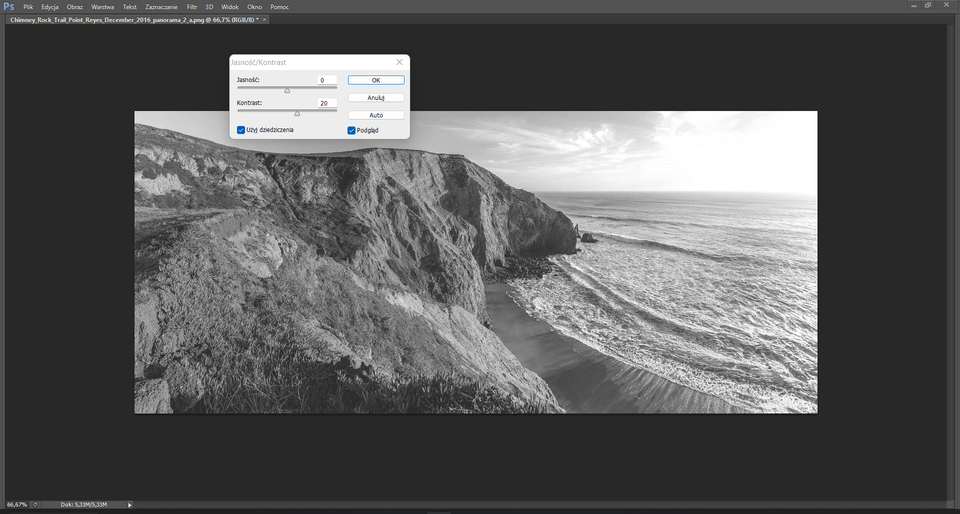Close the Jasność/Kontrast dialog with X
Screen dimensions: 960x514
pos(399,62)
